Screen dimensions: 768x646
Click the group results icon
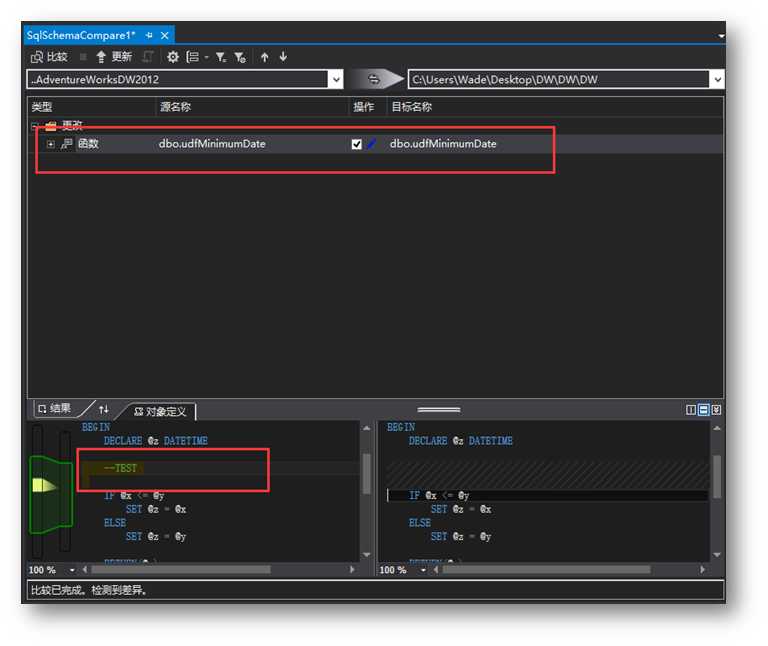[192, 57]
